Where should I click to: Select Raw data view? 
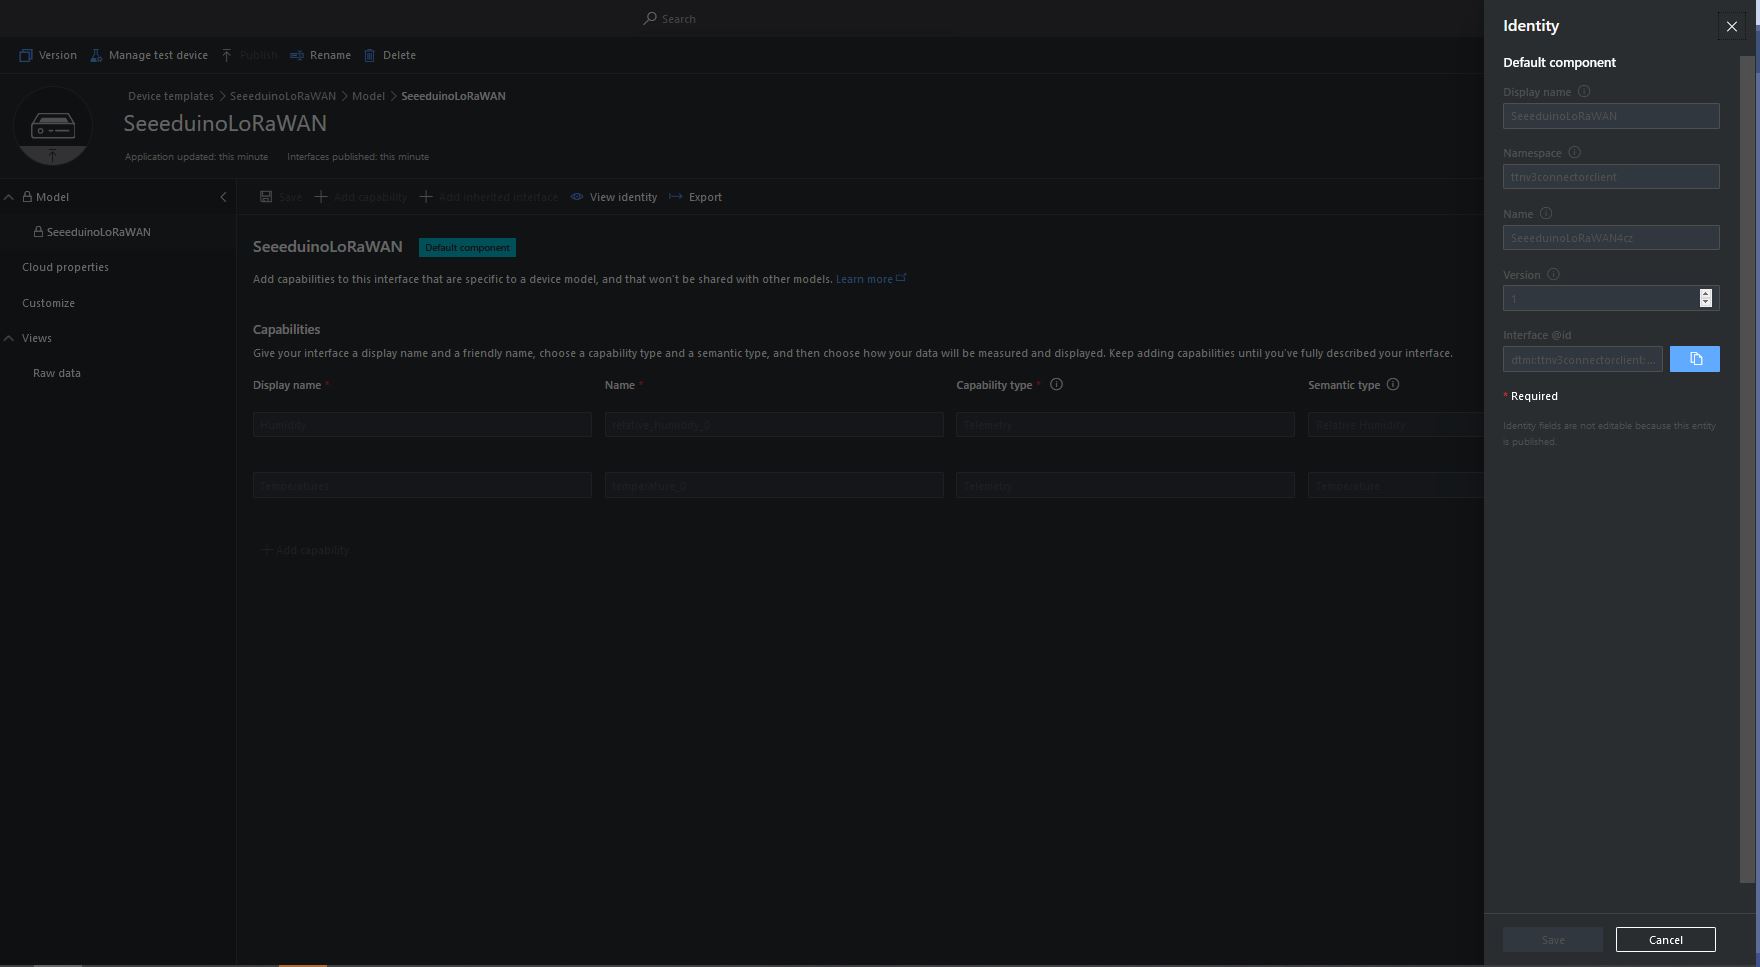coord(57,374)
